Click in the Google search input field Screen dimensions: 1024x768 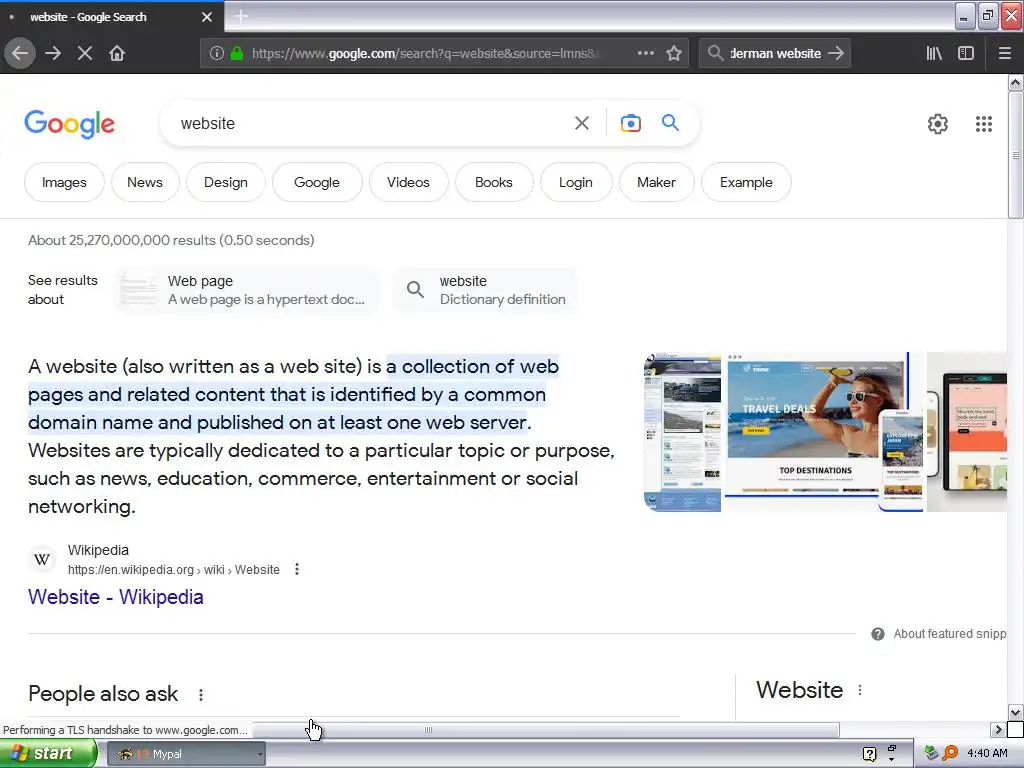(x=372, y=123)
